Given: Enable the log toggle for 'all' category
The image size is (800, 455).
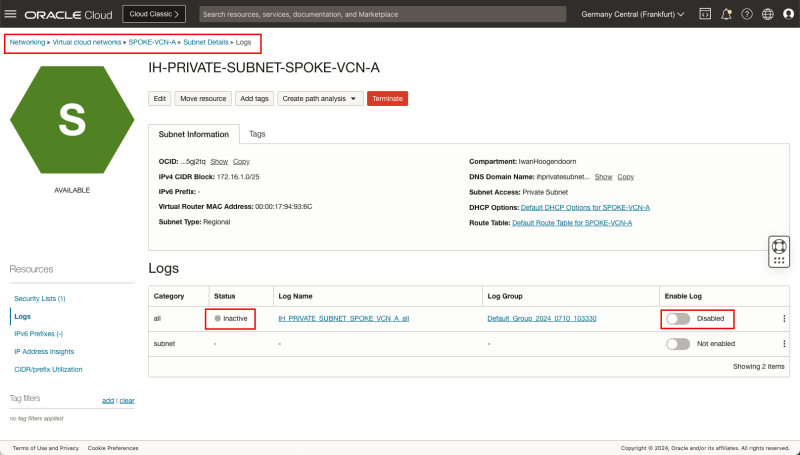Looking at the screenshot, I should (x=678, y=318).
